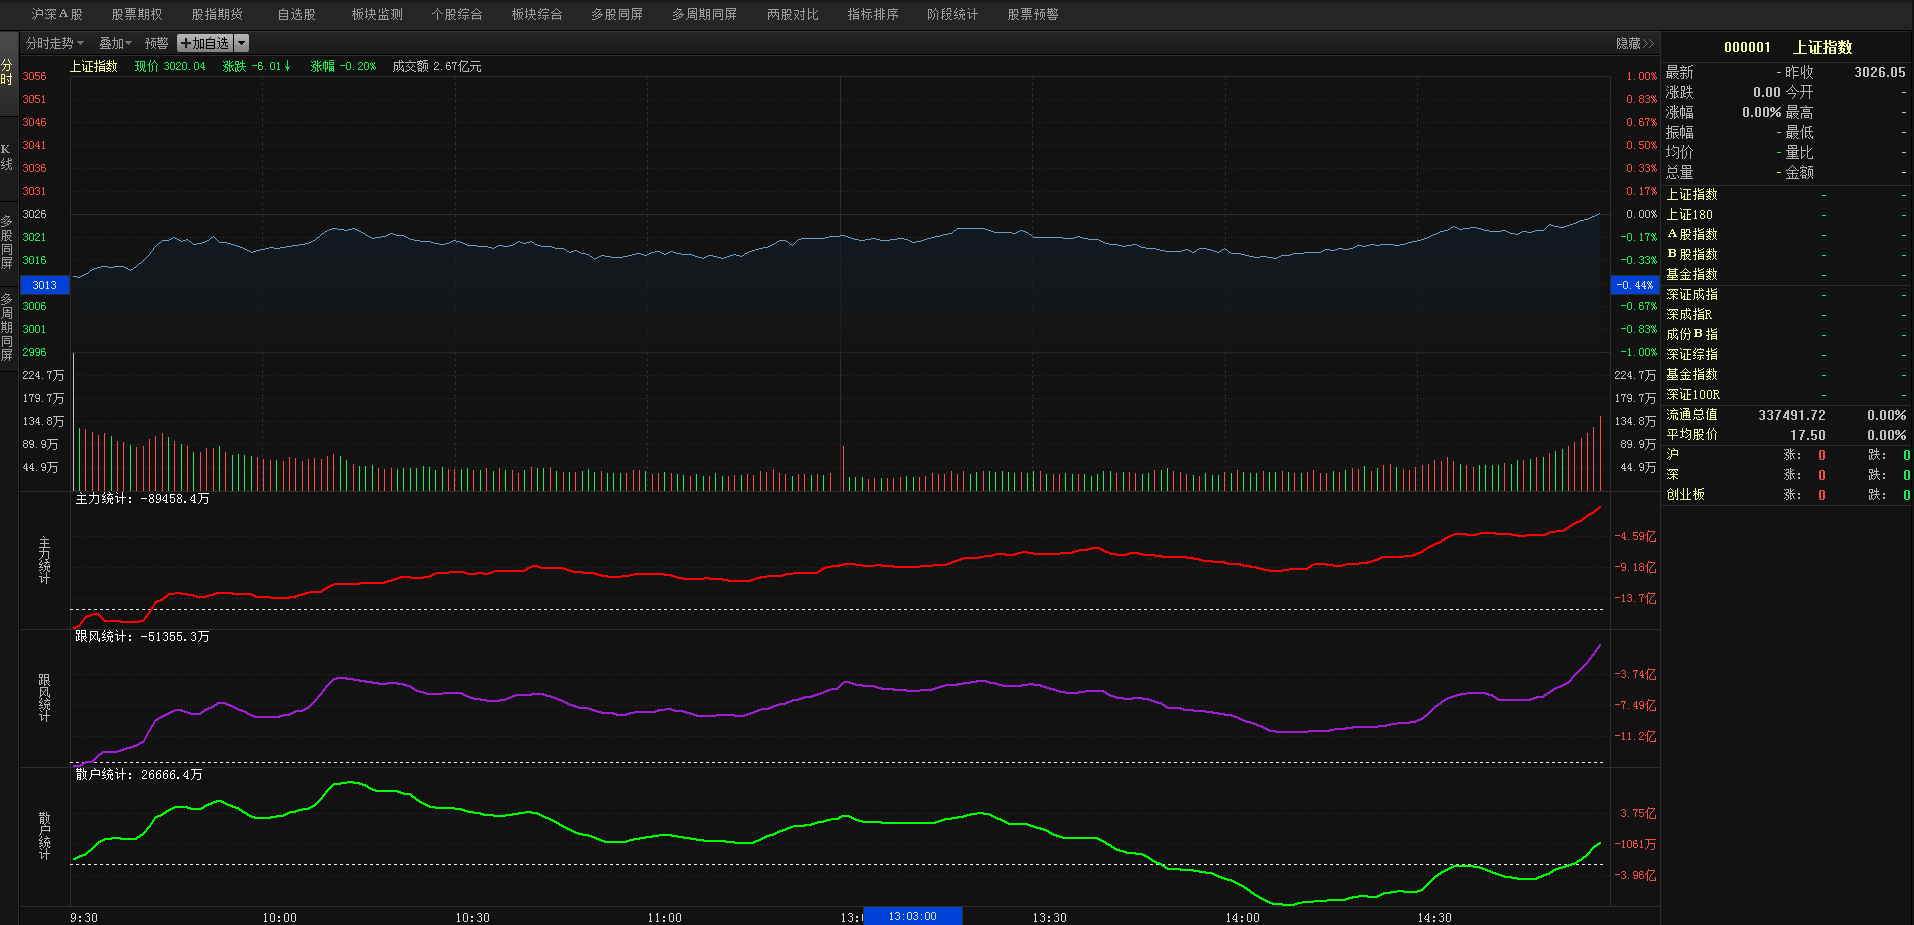Screen dimensions: 1914x925
Task: Open 股票预警 alerts in the top menu
Action: pos(1033,14)
